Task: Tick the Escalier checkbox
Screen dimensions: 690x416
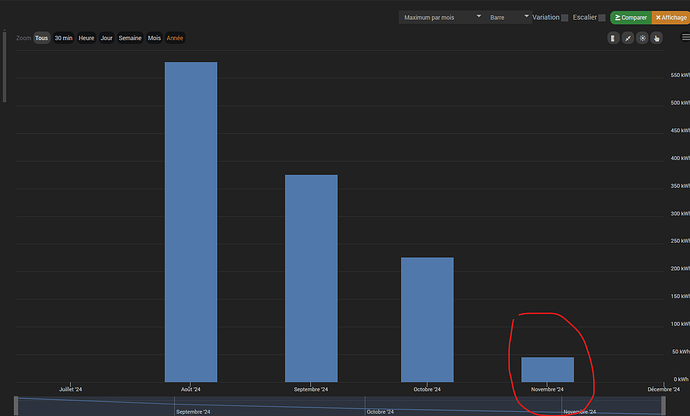Action: tap(602, 18)
